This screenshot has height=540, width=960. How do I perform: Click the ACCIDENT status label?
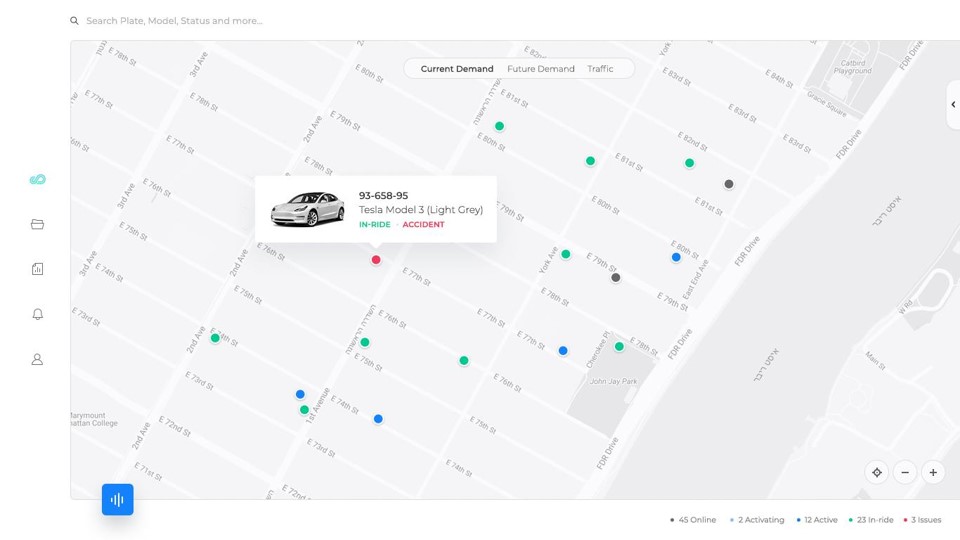pos(423,225)
